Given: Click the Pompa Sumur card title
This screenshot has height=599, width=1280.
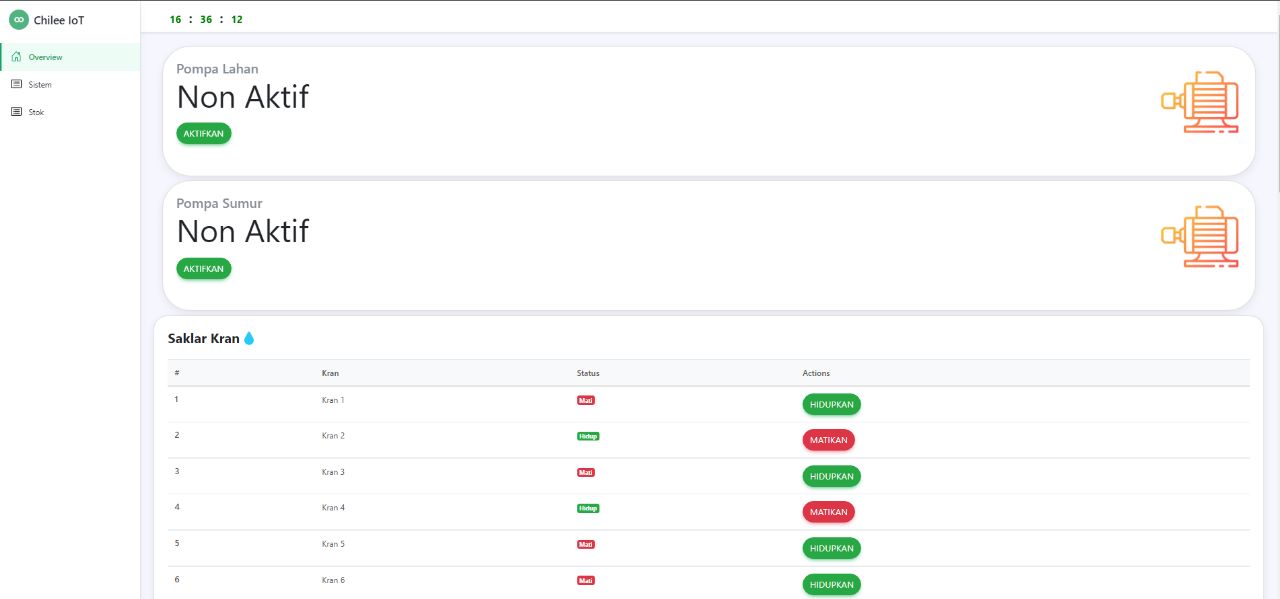Looking at the screenshot, I should [219, 203].
